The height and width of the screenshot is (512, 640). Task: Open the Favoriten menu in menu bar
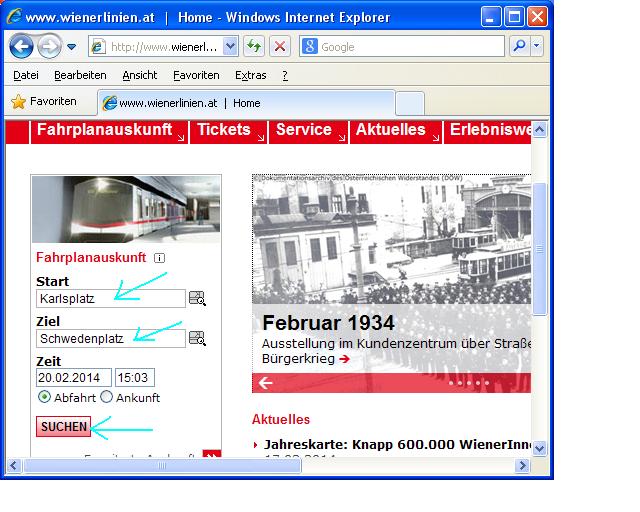point(196,75)
